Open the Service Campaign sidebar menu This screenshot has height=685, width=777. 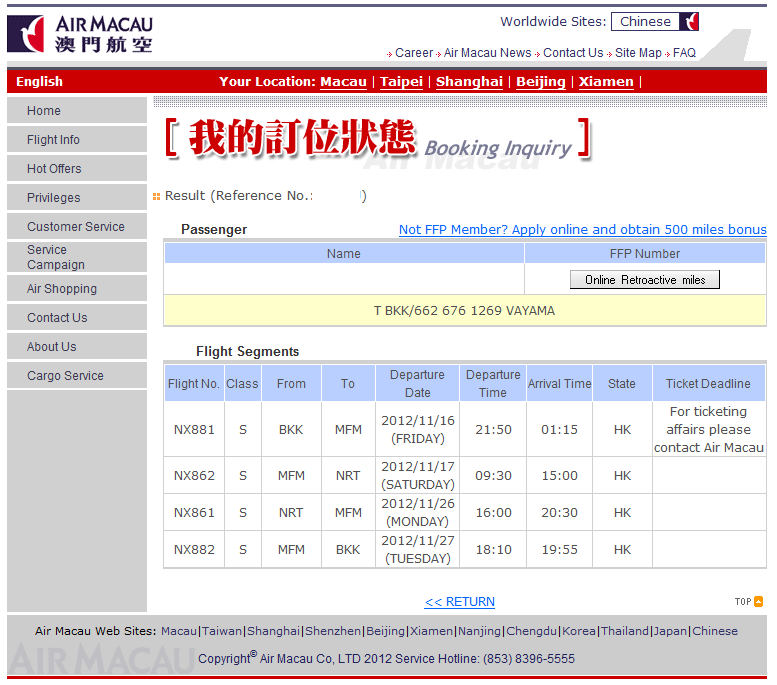coord(77,257)
